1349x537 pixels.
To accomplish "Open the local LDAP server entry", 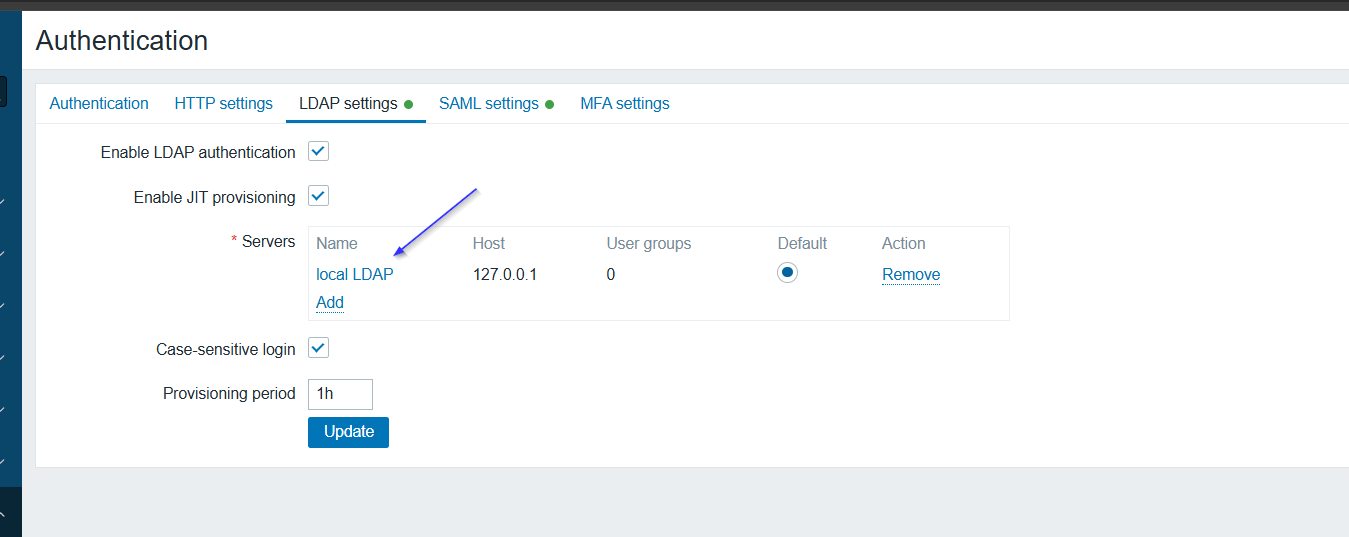I will click(355, 274).
